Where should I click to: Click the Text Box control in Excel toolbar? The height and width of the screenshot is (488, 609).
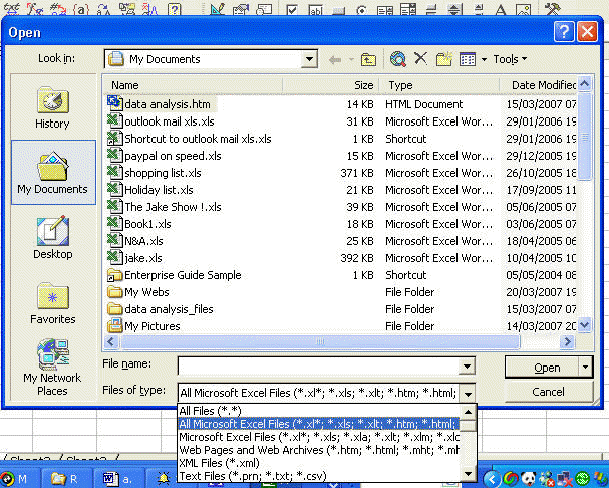pos(315,9)
